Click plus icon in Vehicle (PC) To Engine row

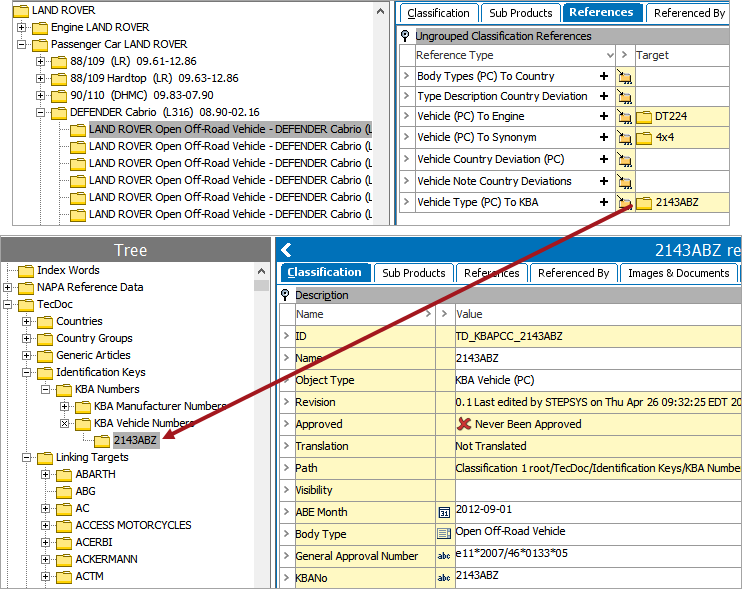click(x=604, y=116)
